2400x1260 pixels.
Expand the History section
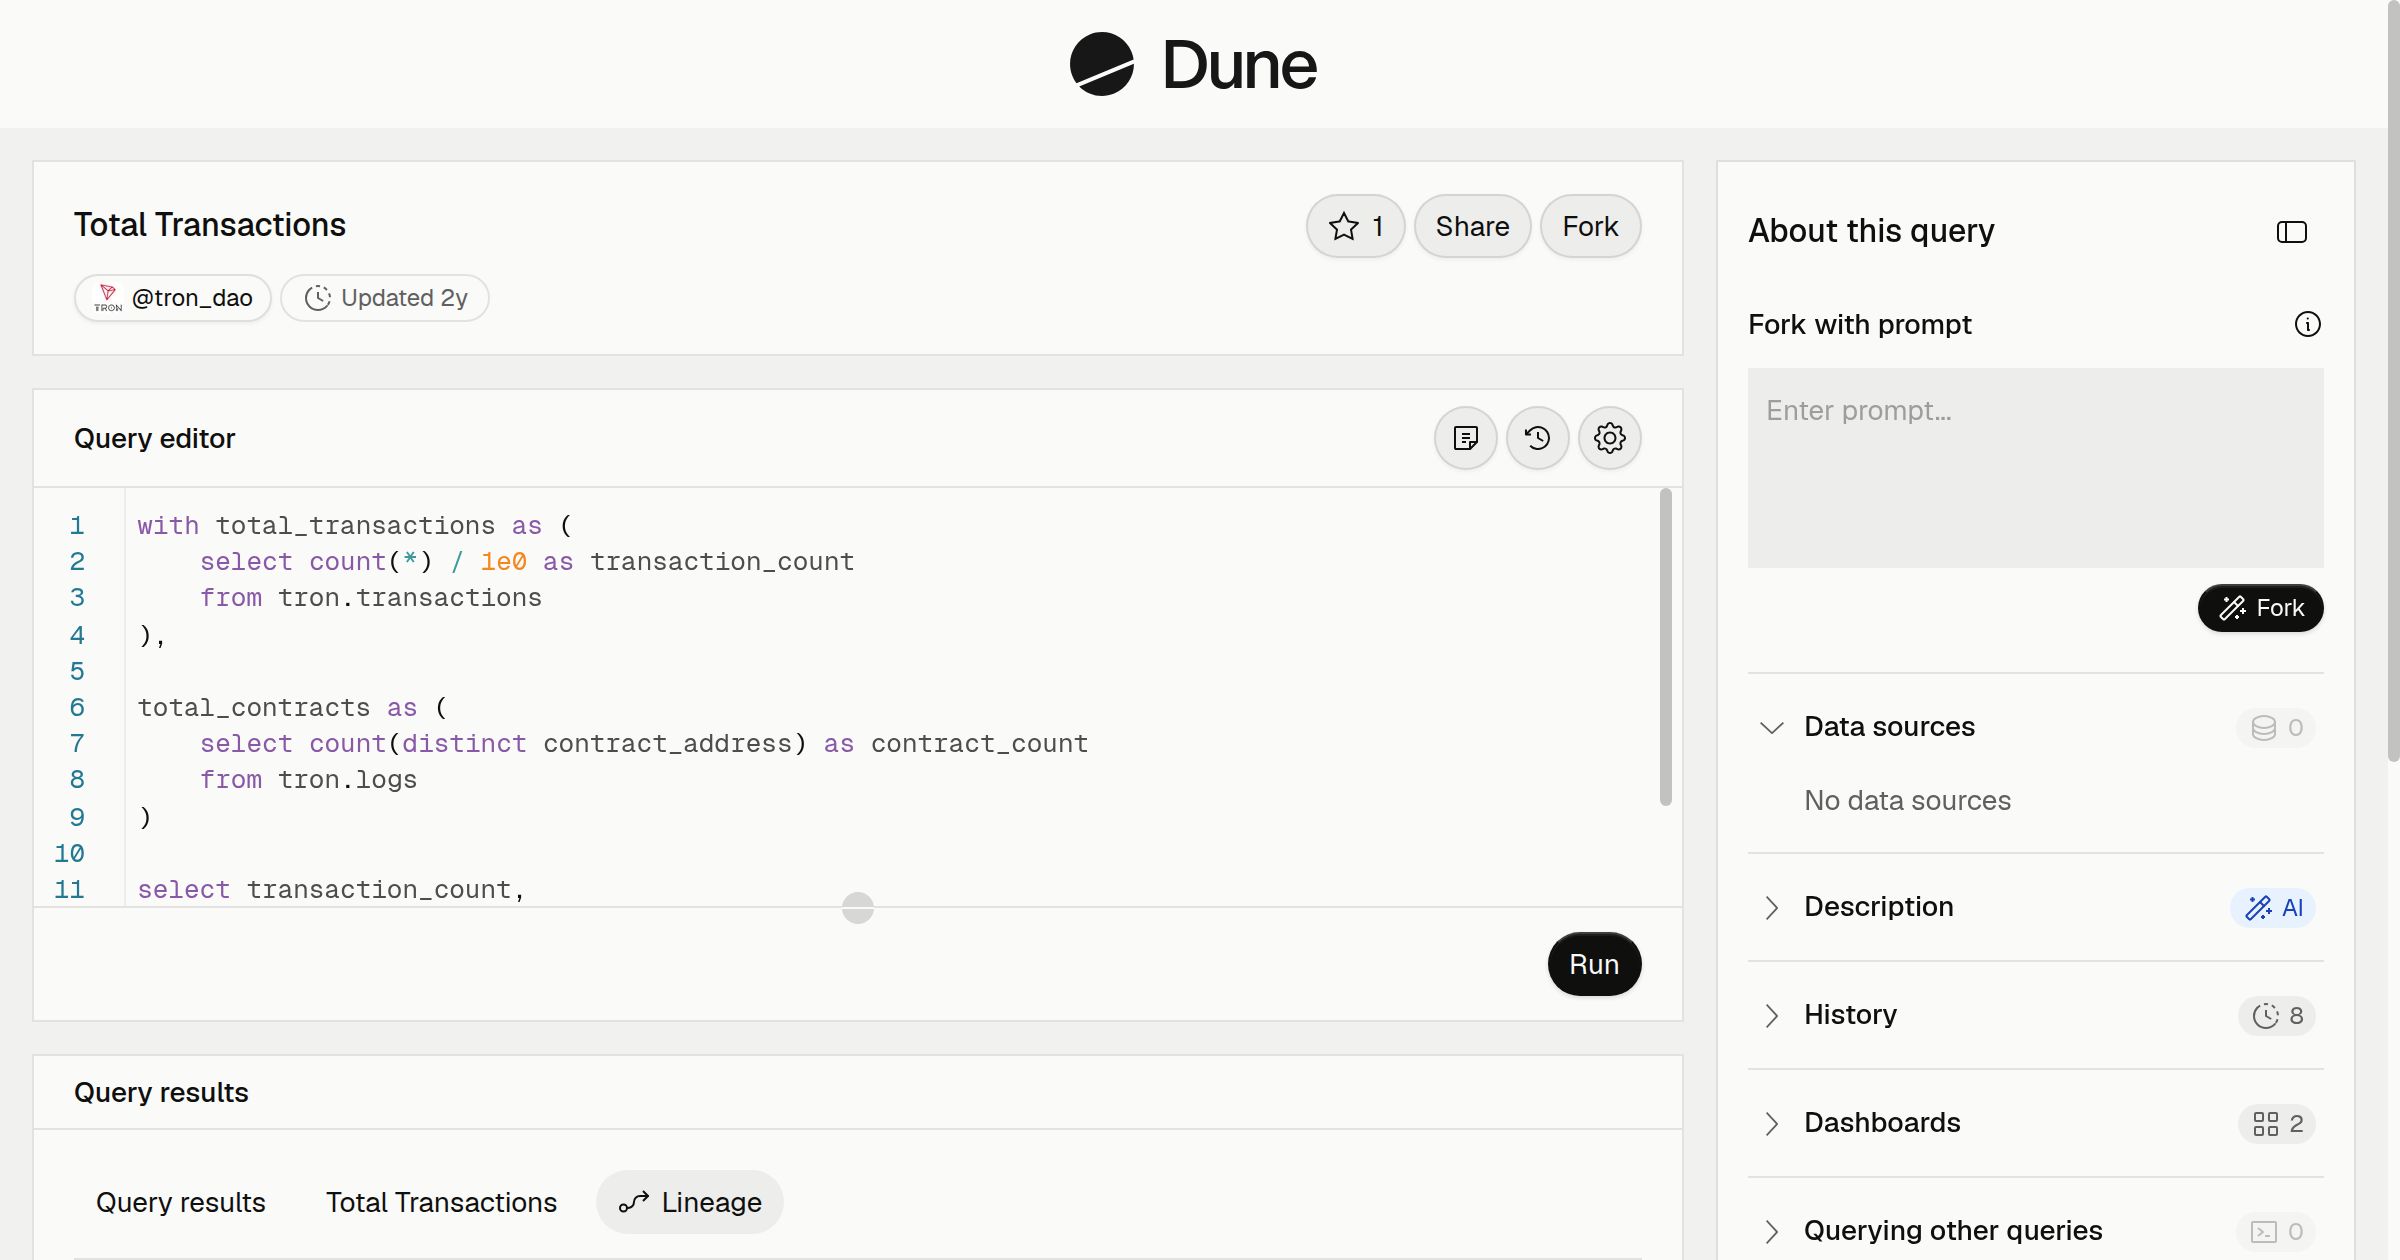(1771, 1016)
